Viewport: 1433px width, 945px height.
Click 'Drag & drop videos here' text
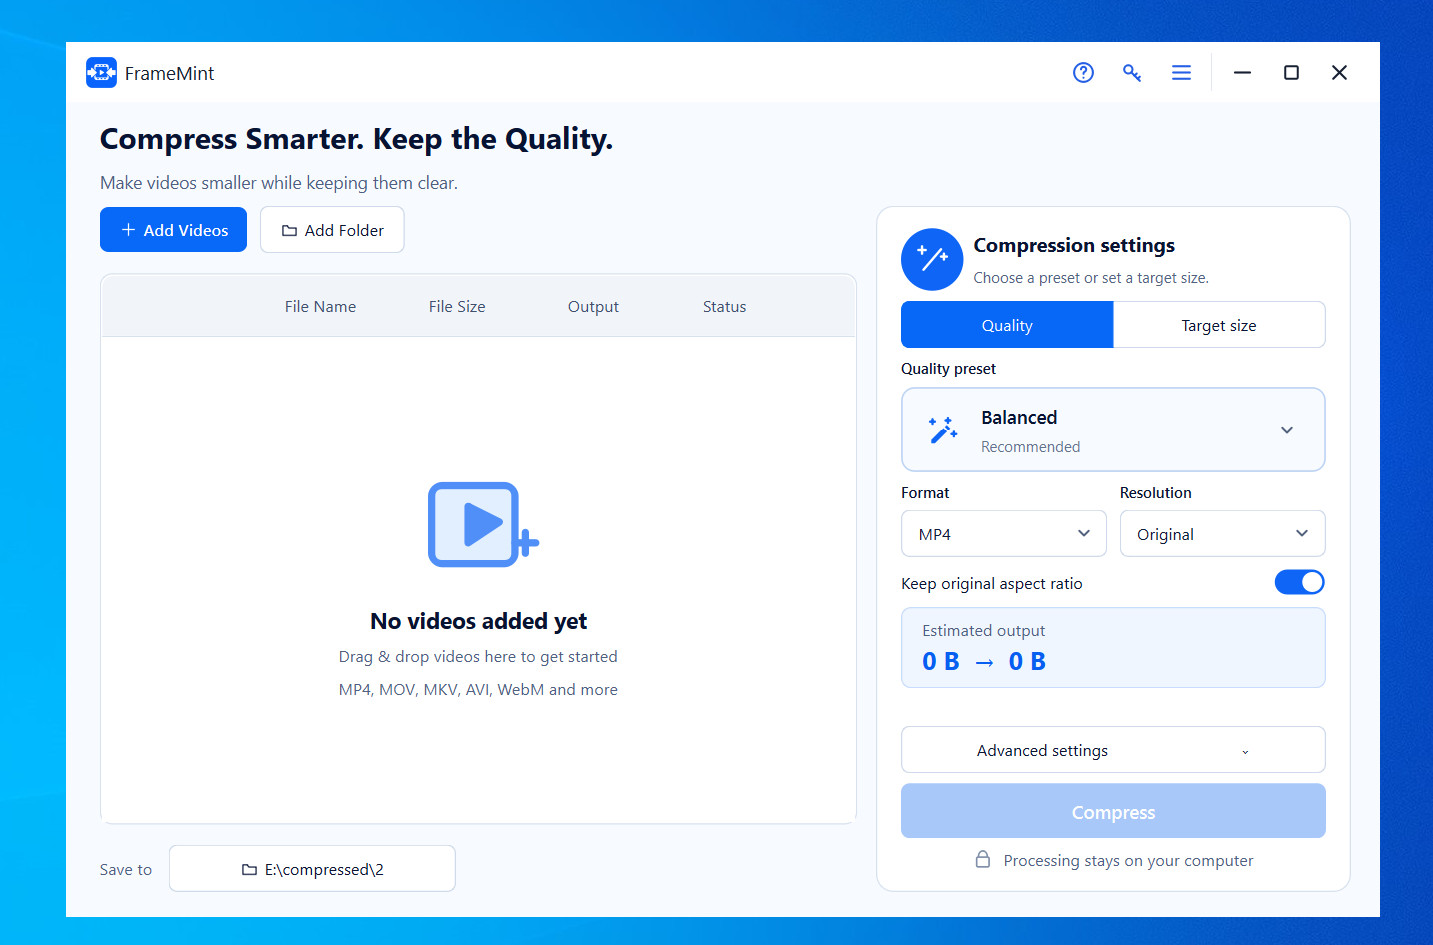(478, 657)
